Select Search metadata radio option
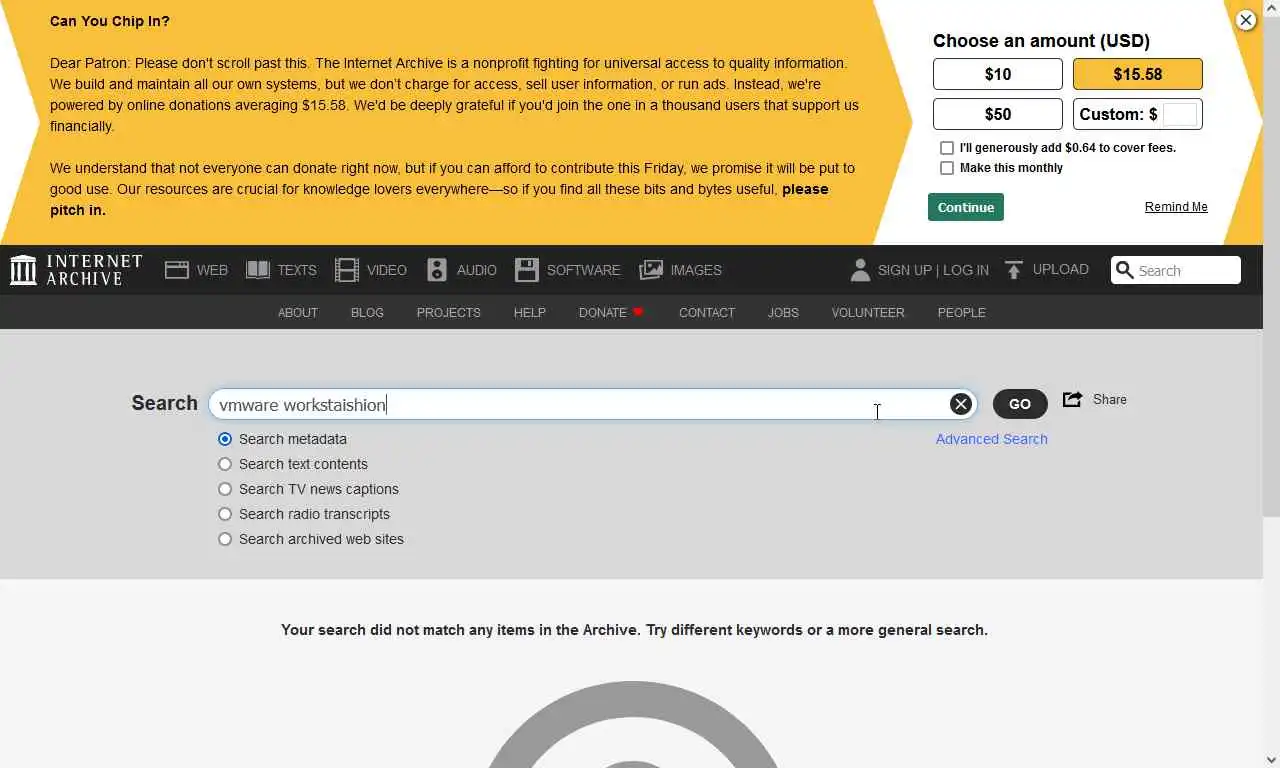The height and width of the screenshot is (768, 1280). tap(225, 439)
